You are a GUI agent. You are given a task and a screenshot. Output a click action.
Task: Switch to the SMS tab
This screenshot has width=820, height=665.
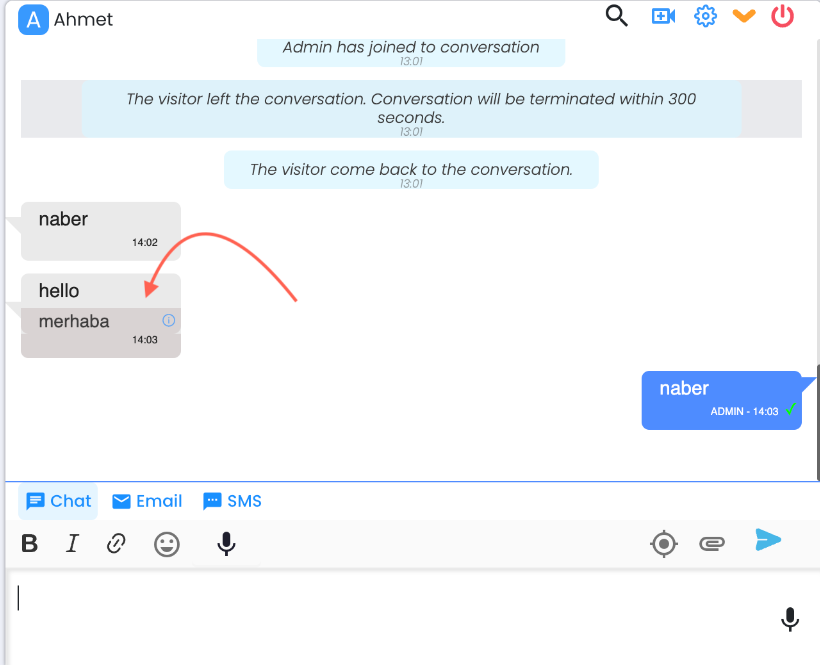coord(232,501)
